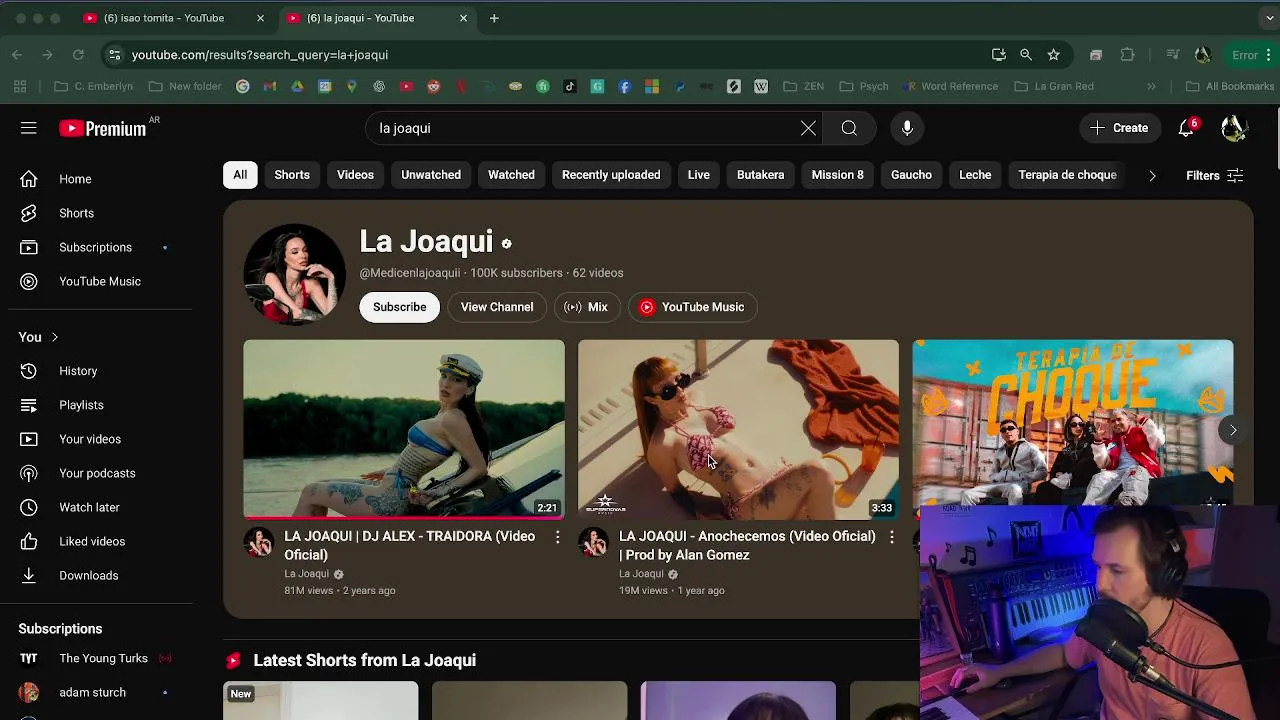This screenshot has height=720, width=1280.
Task: Bookmark this page with star icon
Action: [1053, 55]
